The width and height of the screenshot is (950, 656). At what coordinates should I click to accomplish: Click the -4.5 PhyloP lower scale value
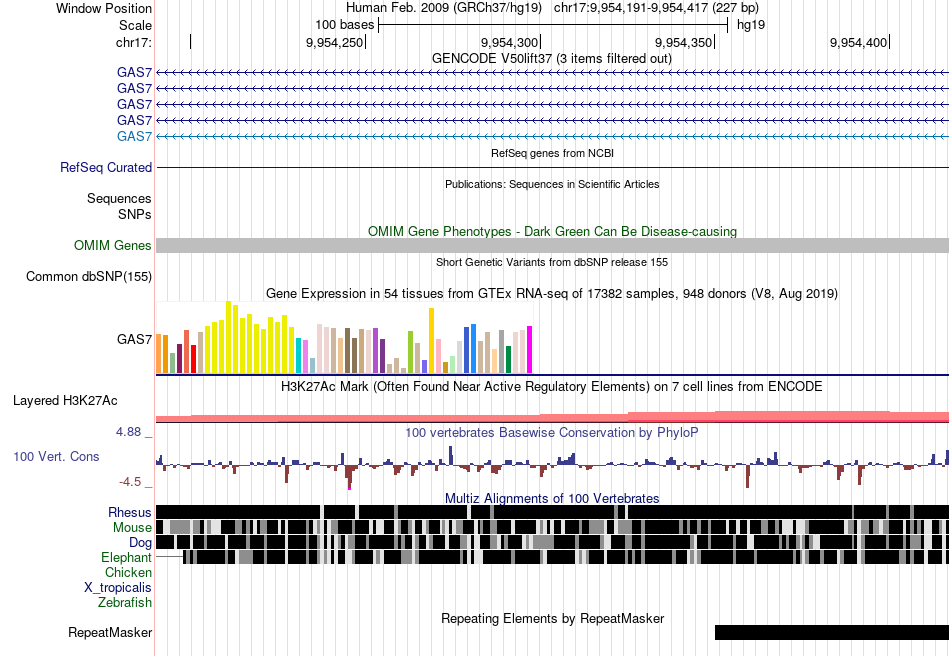tap(130, 482)
